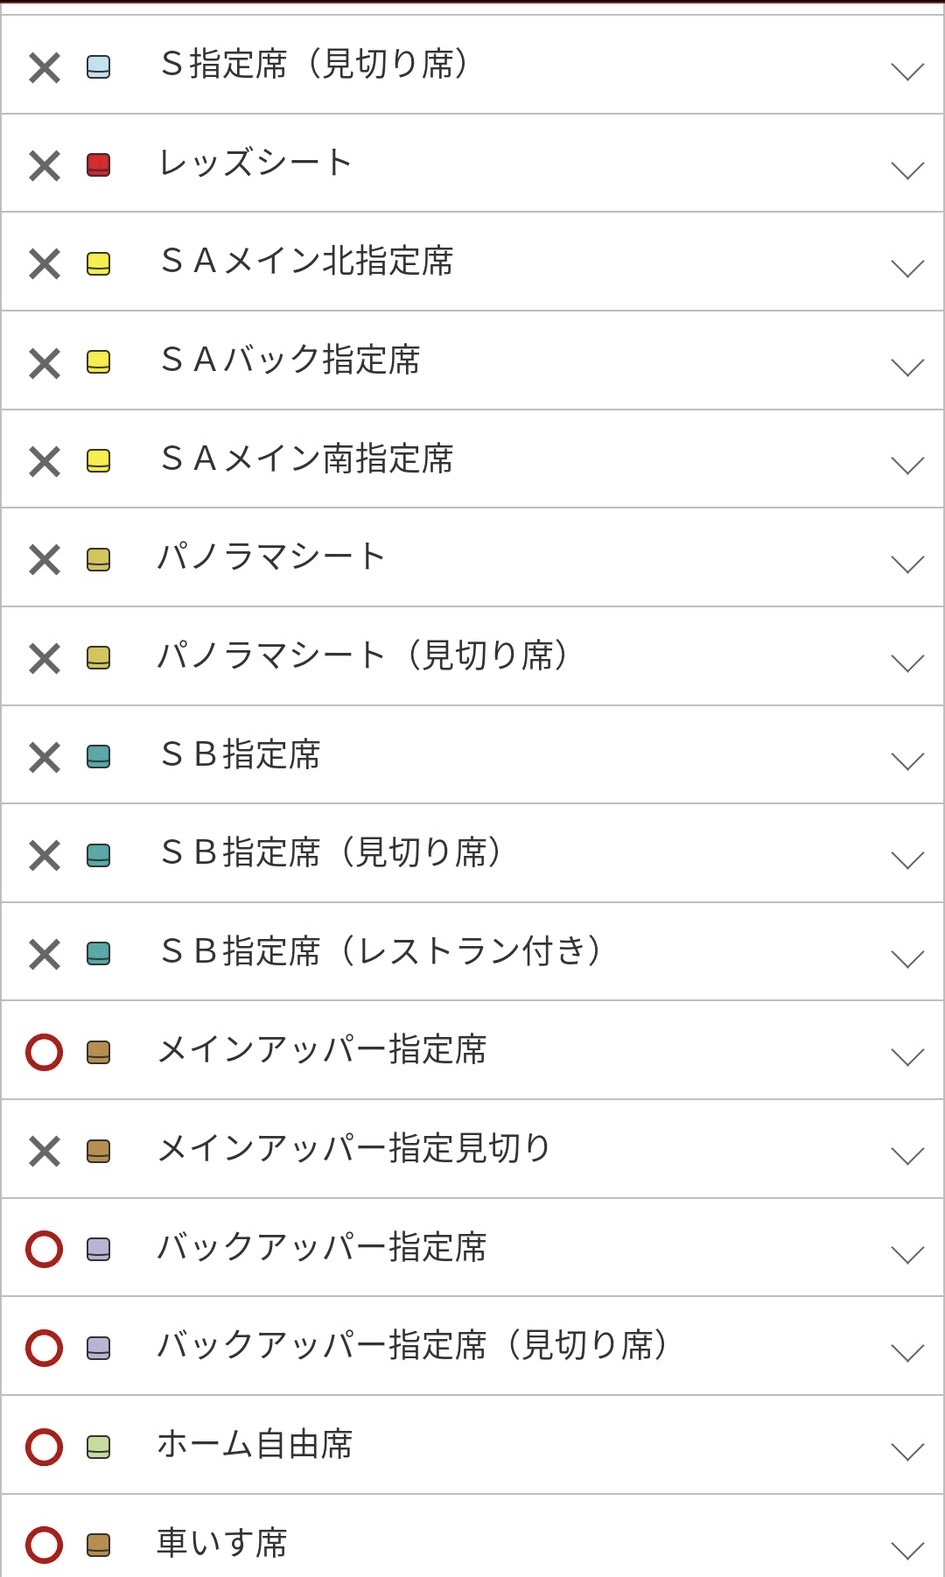Tap the ＳＢ指定席（見切り席） label
Screen dimensions: 945x1577
tap(331, 853)
